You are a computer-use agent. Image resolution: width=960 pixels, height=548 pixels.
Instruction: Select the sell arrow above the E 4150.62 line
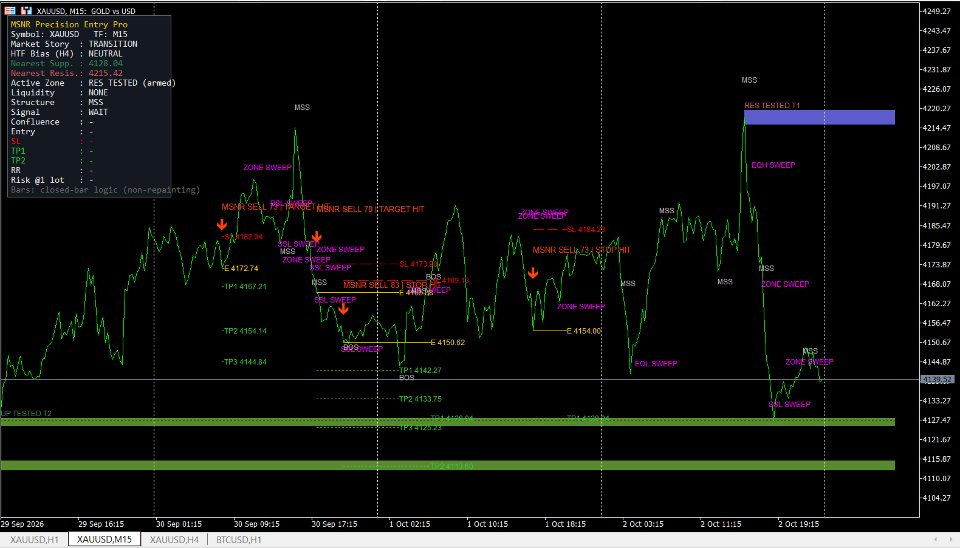click(x=343, y=309)
